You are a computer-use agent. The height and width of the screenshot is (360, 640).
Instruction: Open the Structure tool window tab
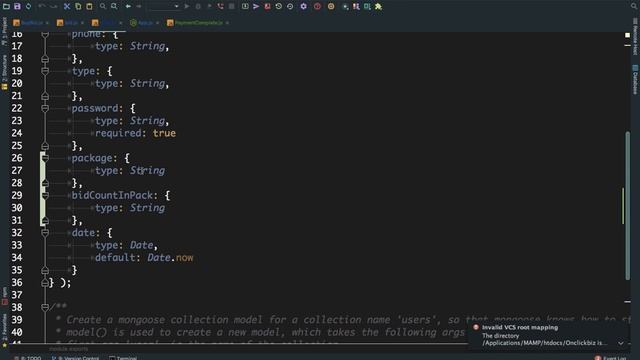pyautogui.click(x=4, y=72)
